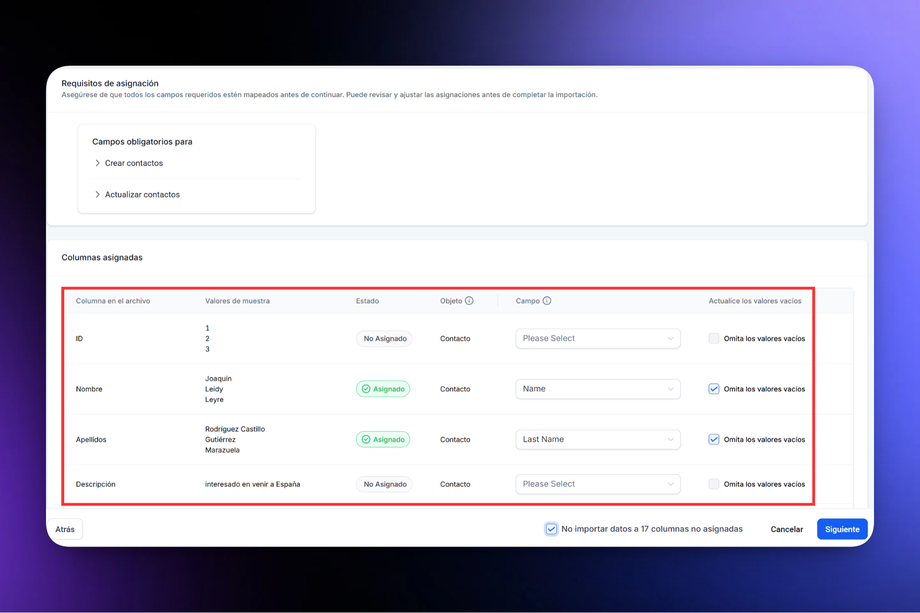Click the Requisitos de asignación heading
Screen dimensions: 920x613
(x=110, y=83)
